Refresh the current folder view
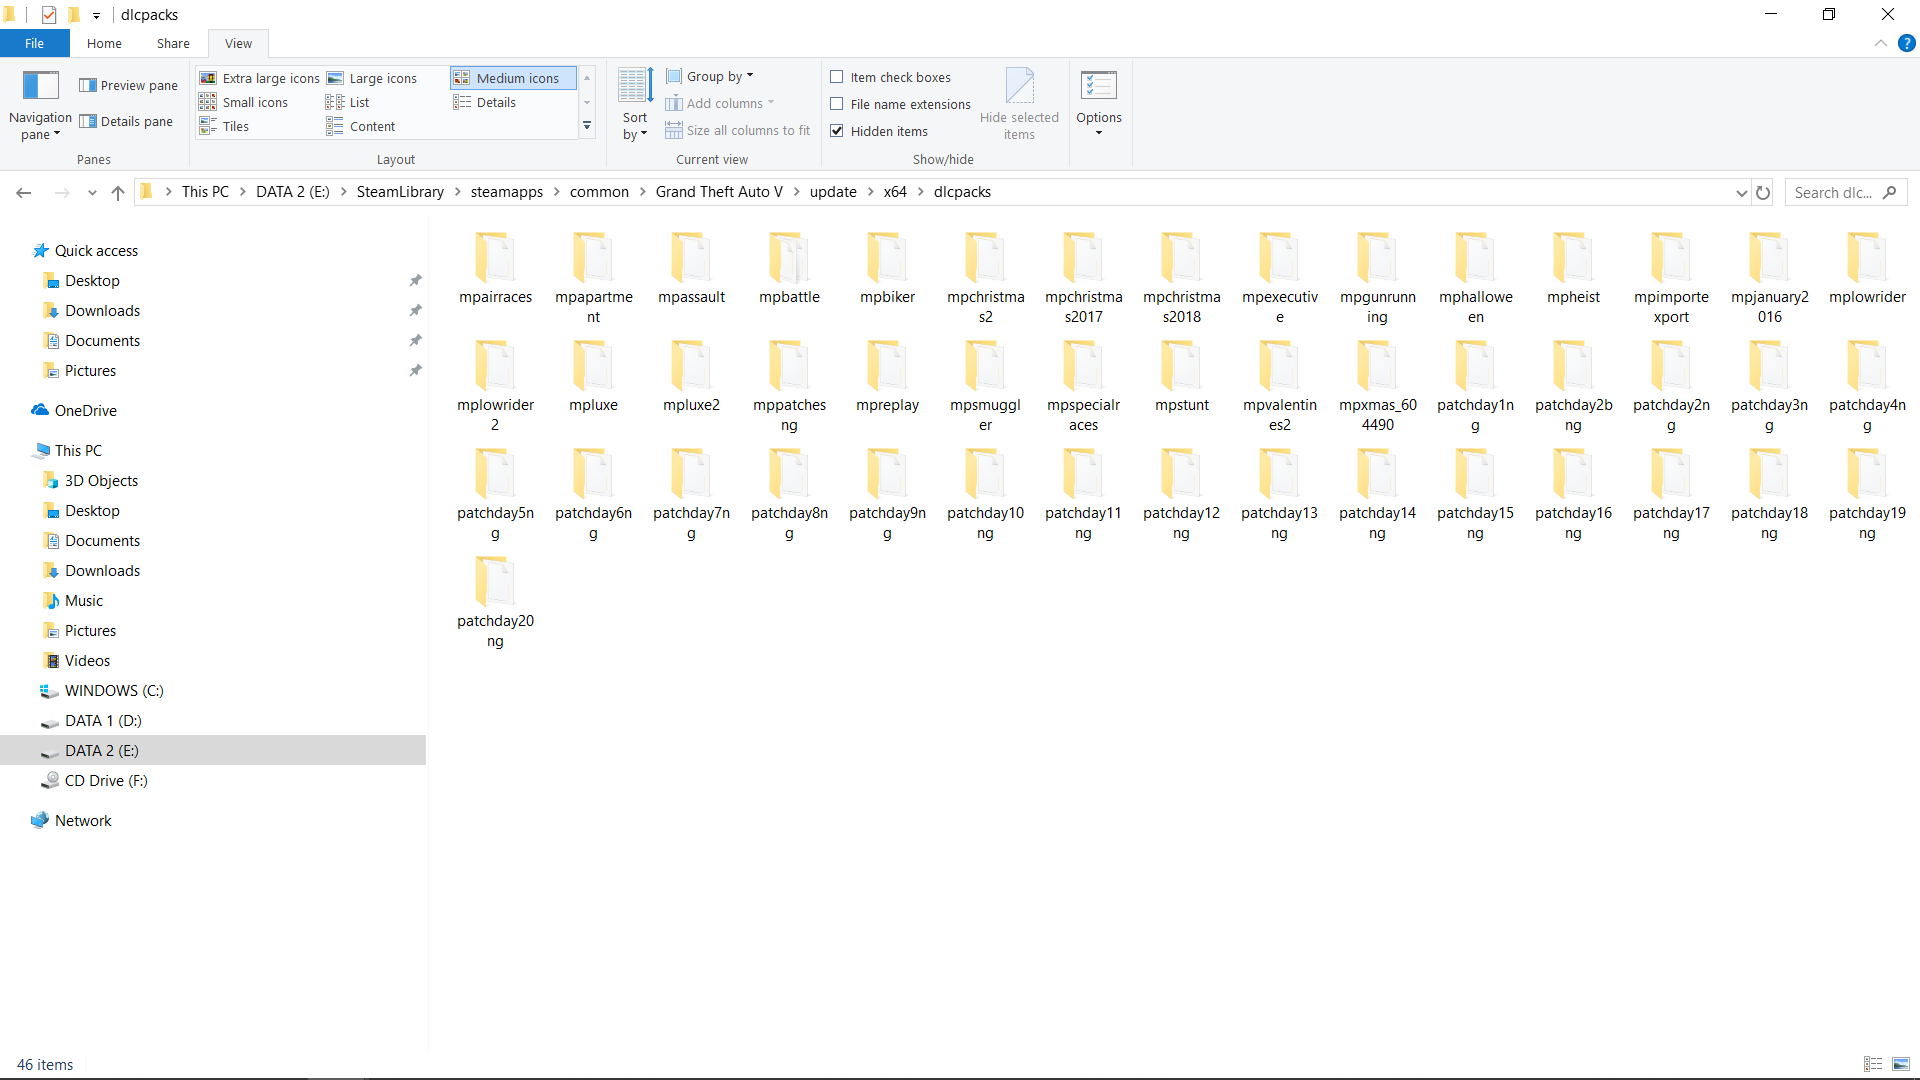 point(1763,192)
